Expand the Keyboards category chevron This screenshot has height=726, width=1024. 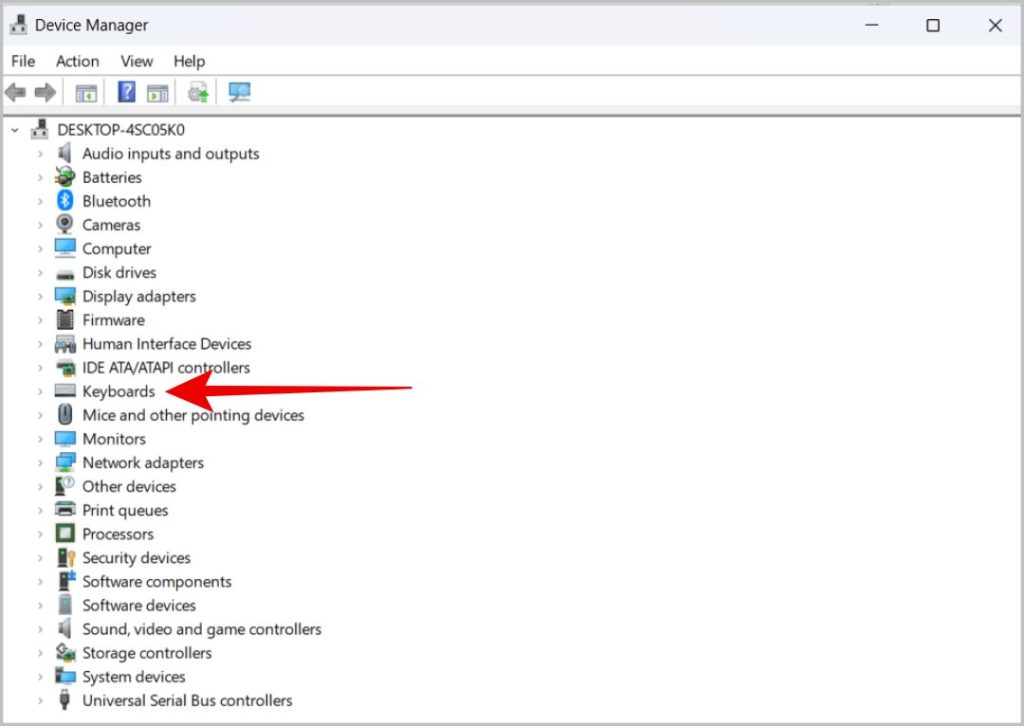point(40,391)
